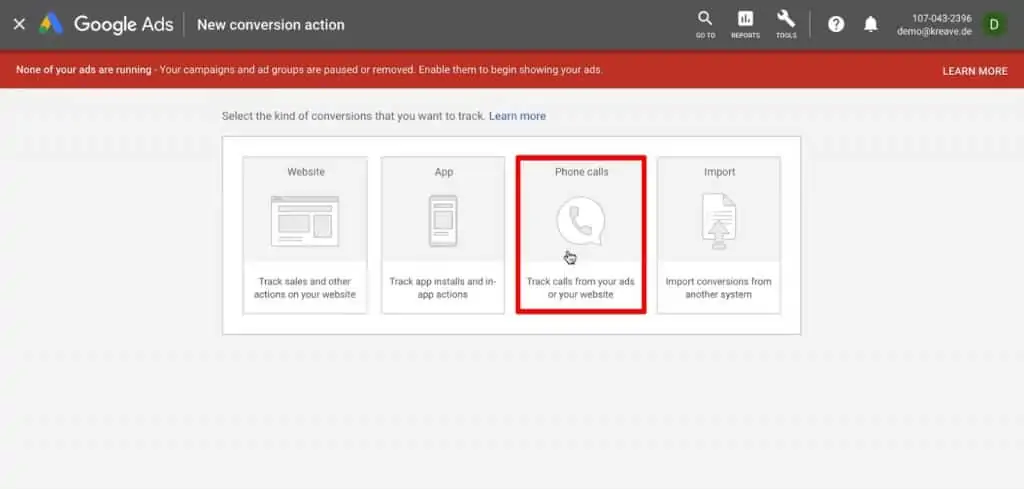Click the website layout illustration icon
The height and width of the screenshot is (489, 1024).
tap(305, 221)
